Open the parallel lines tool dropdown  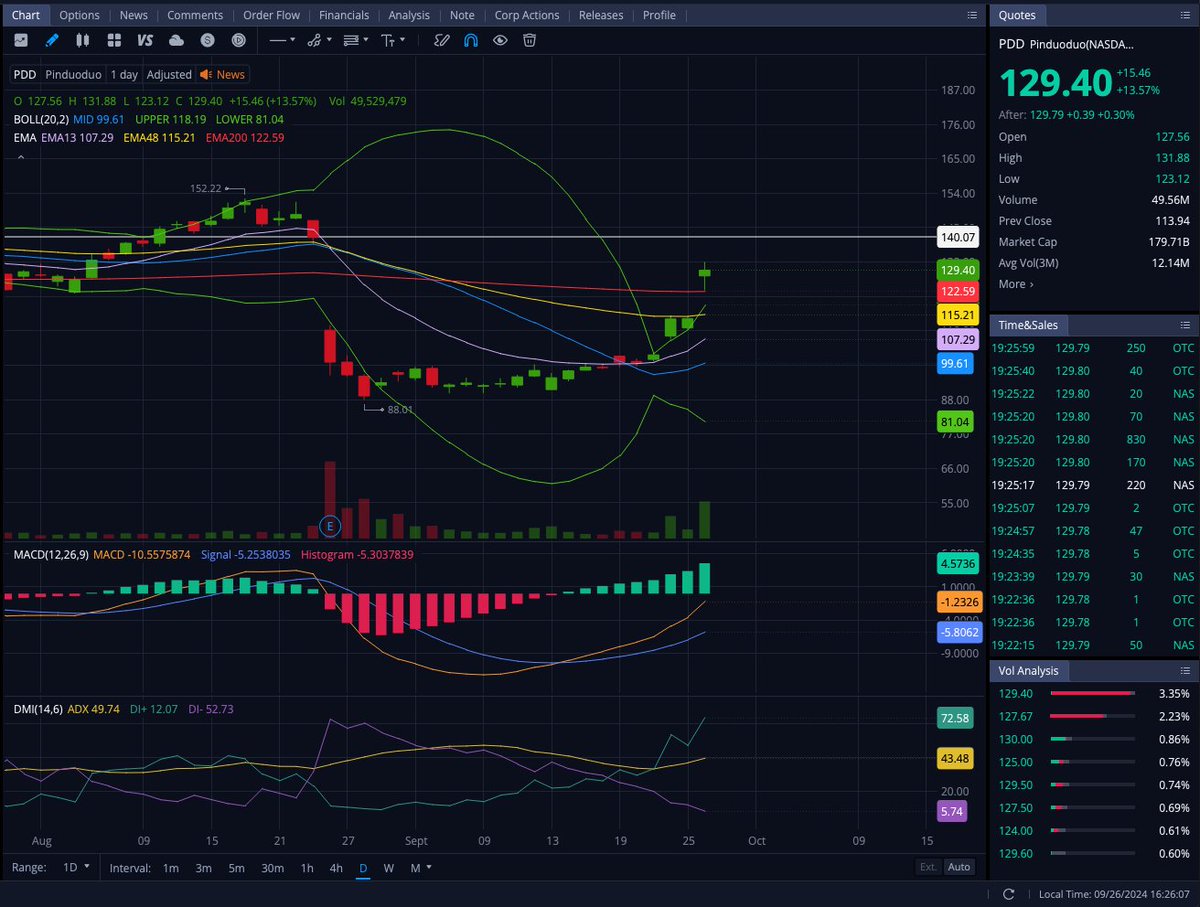tap(356, 40)
